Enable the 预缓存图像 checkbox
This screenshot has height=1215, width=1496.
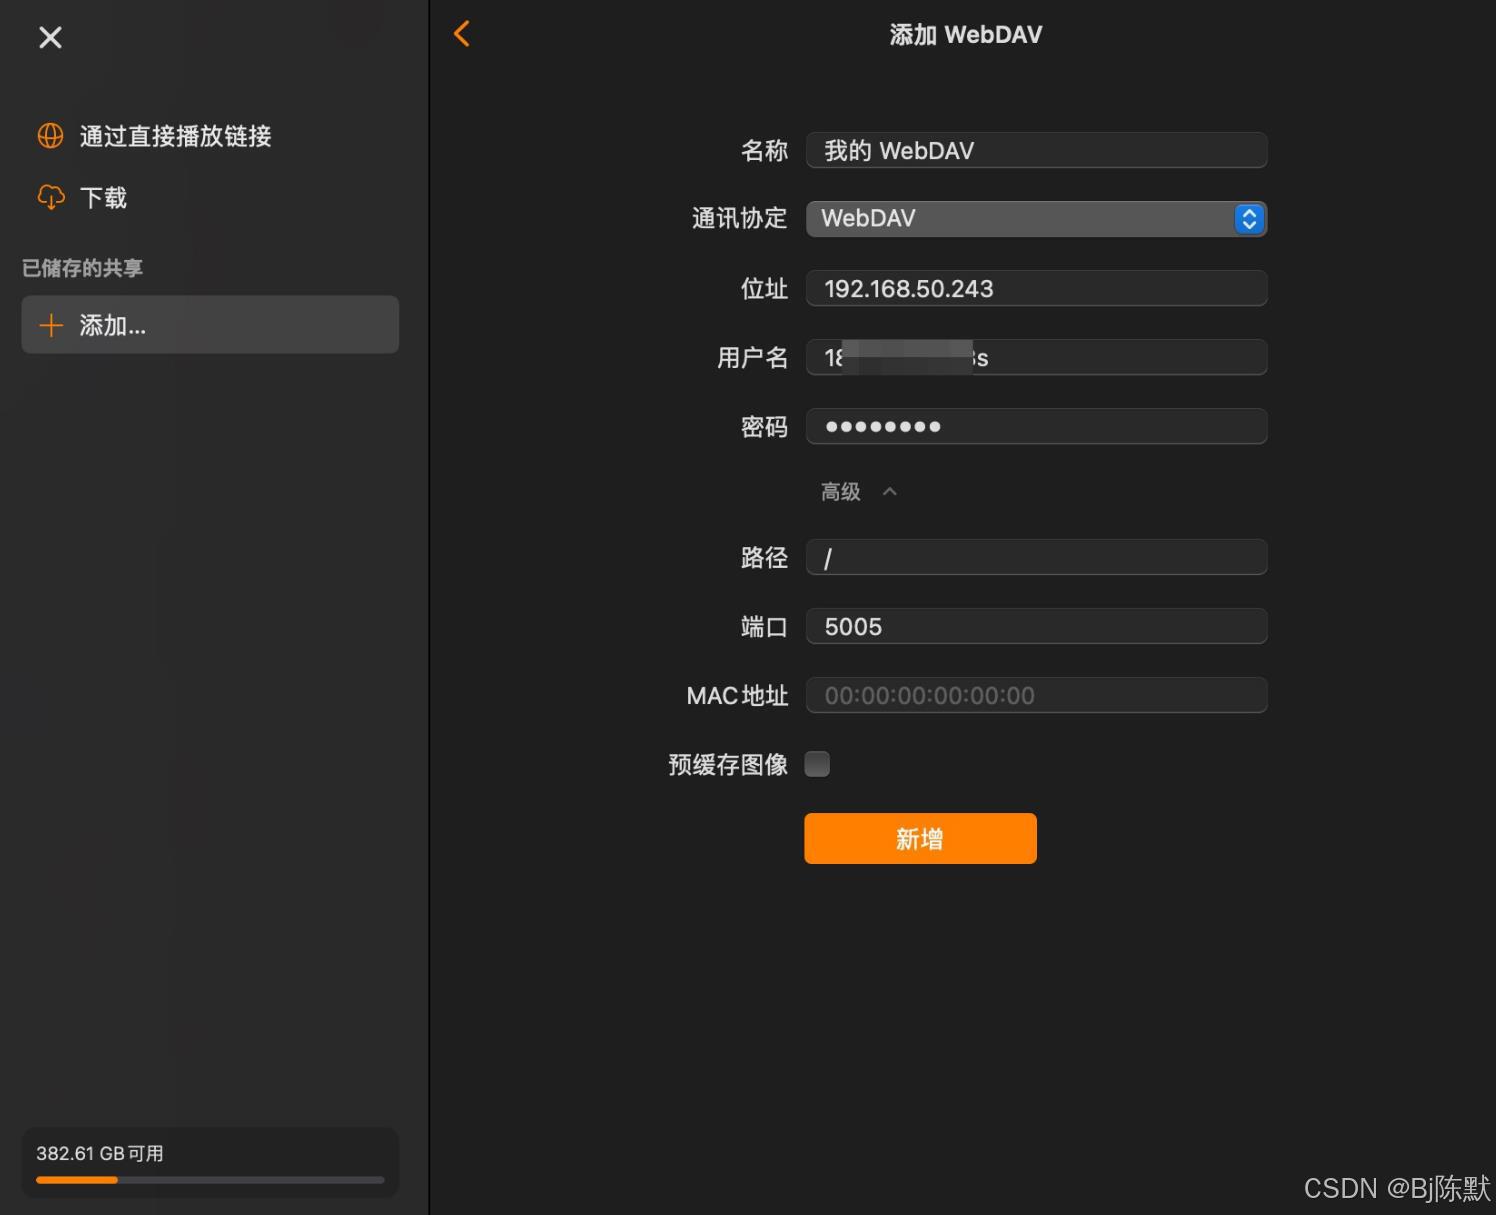click(x=817, y=764)
